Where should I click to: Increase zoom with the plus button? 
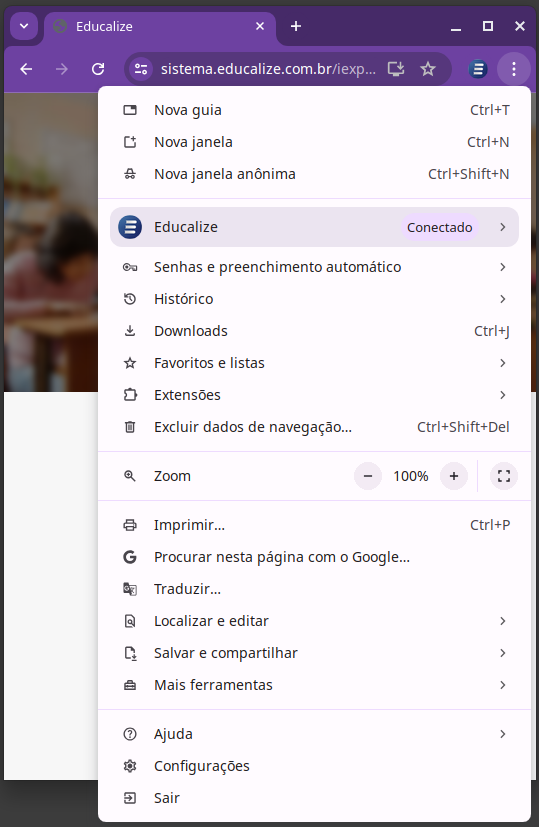point(454,476)
